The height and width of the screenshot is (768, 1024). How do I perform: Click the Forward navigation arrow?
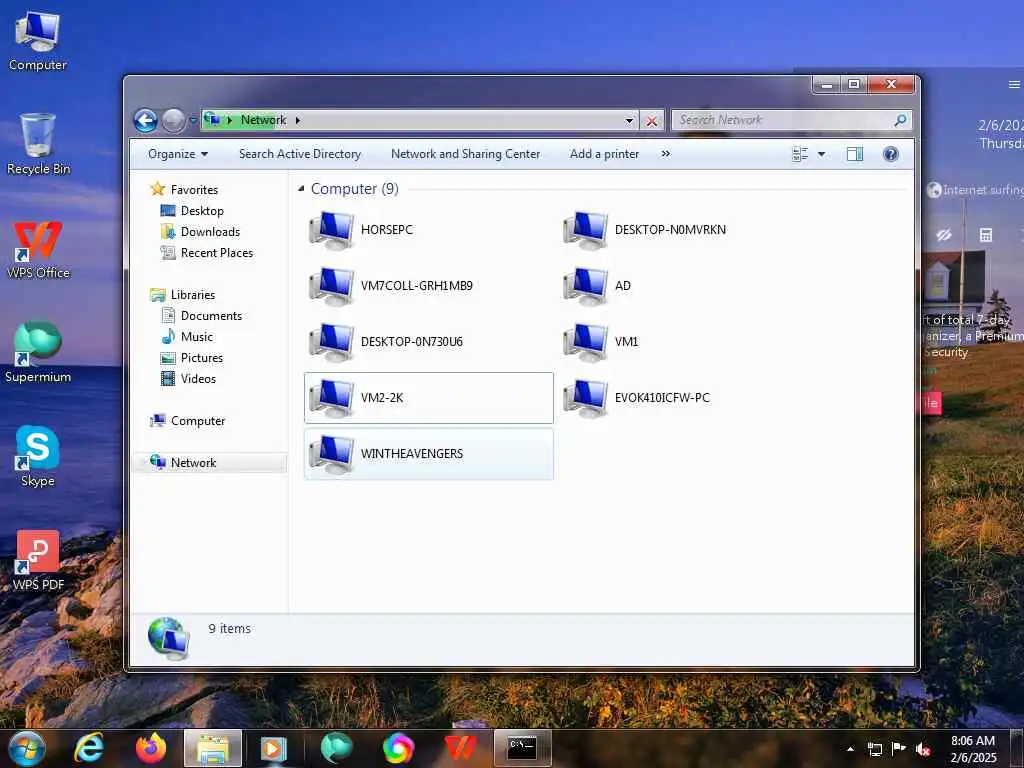(x=173, y=120)
